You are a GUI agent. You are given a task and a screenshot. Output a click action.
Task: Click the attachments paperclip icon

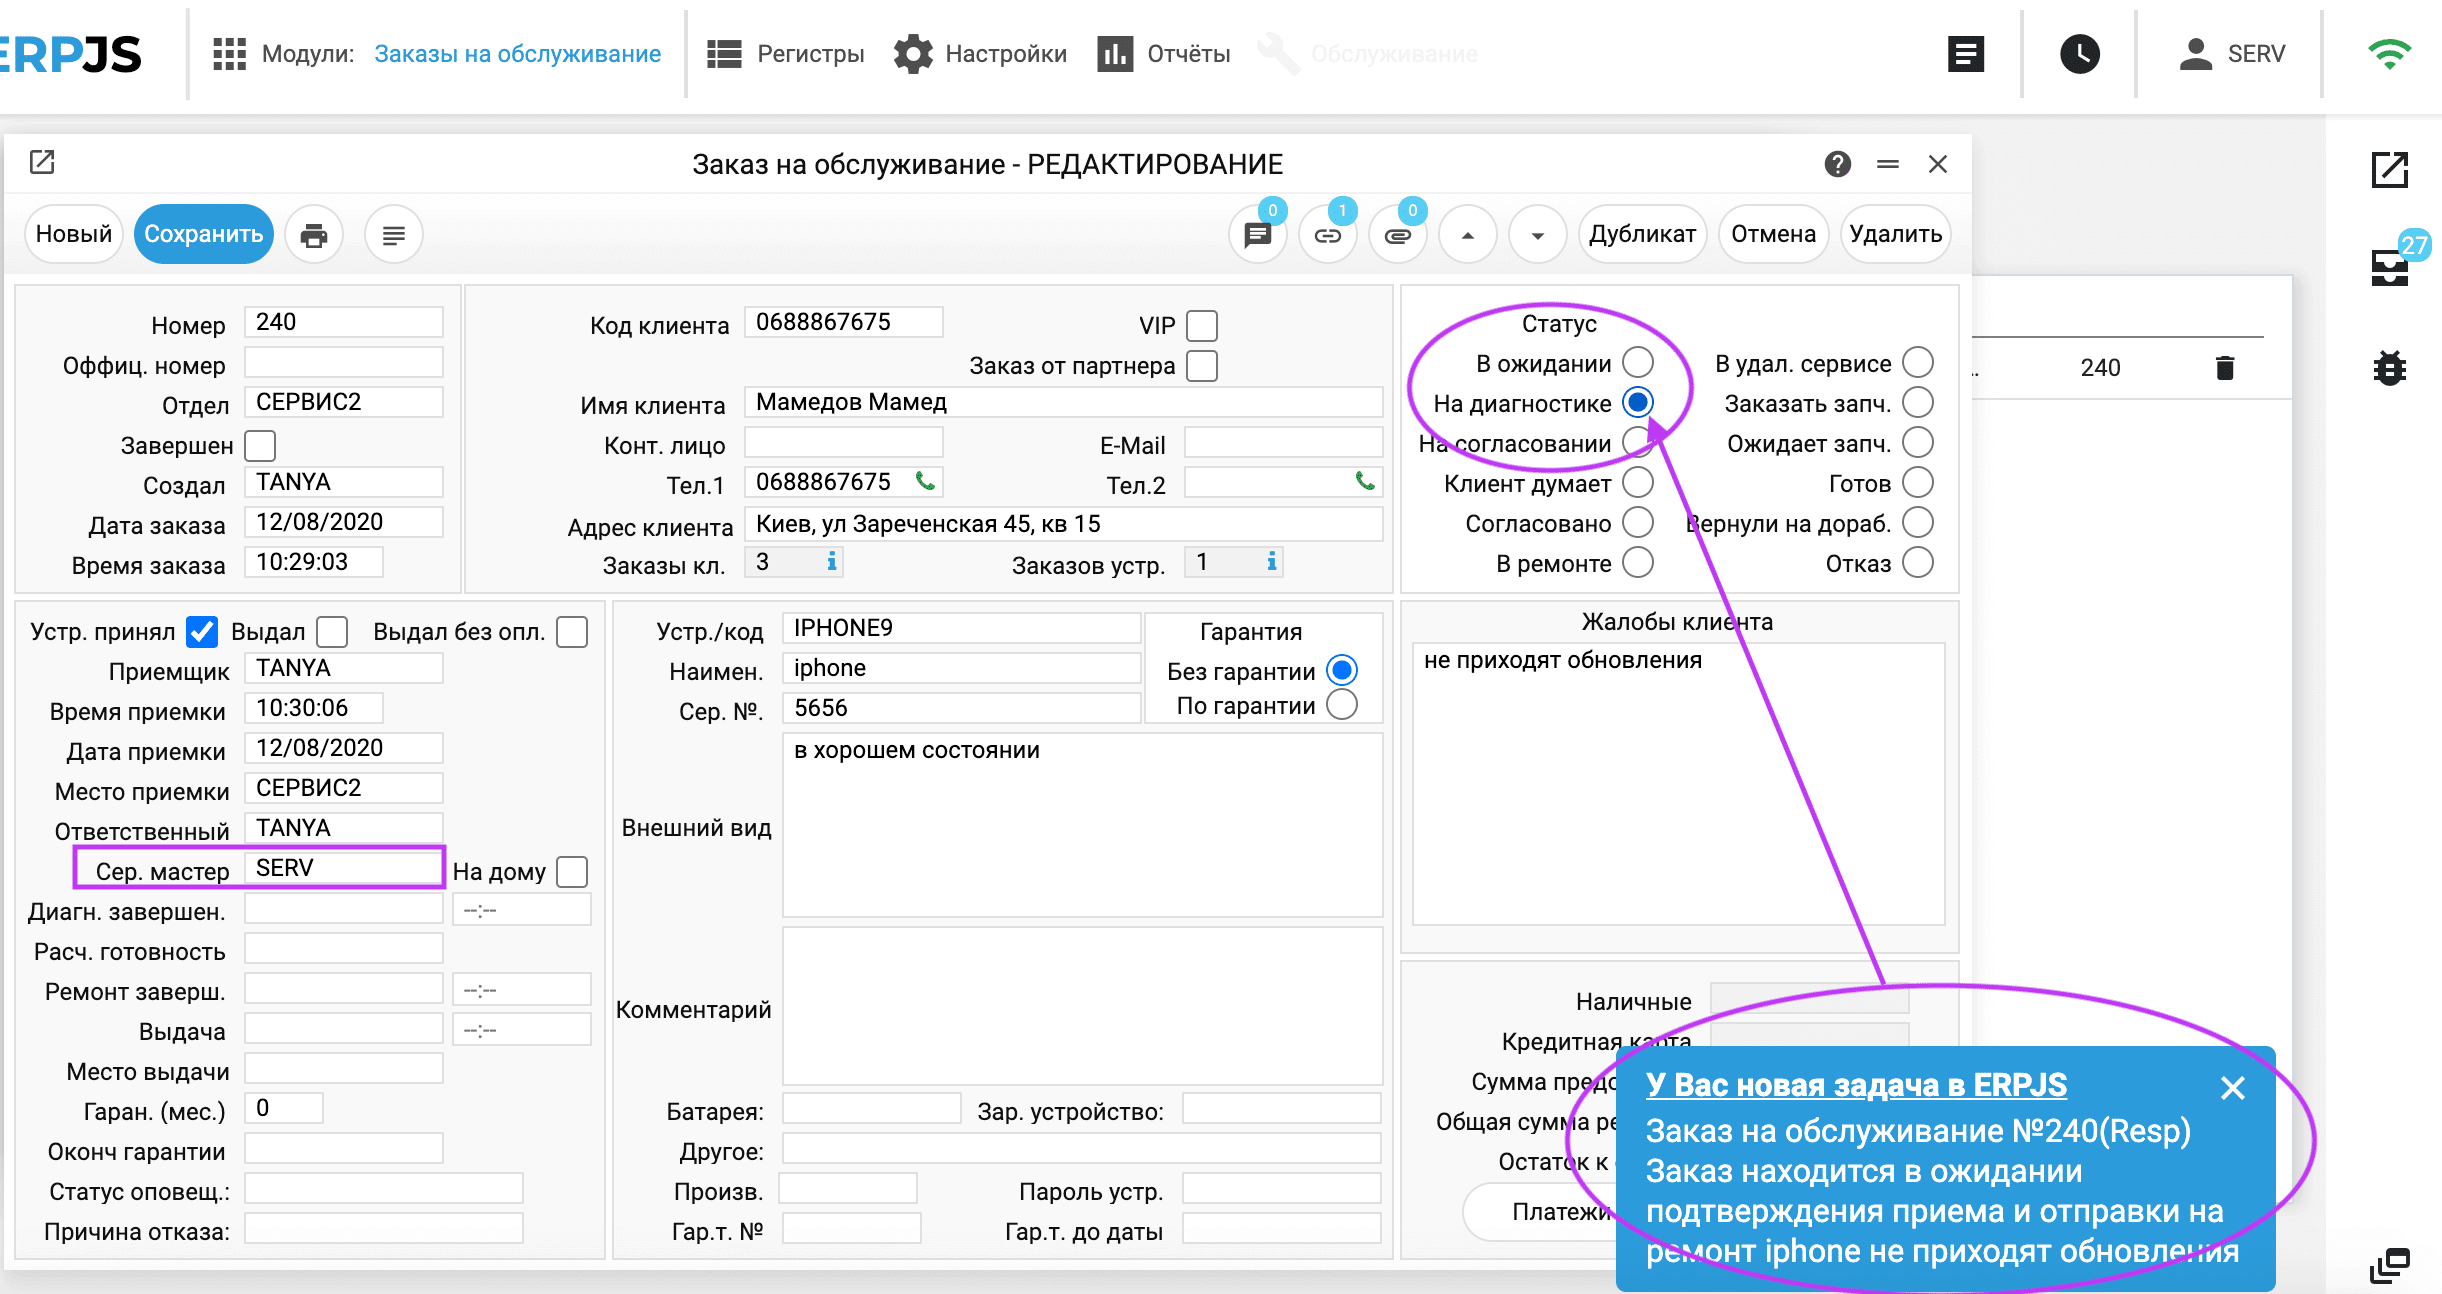pos(1397,235)
